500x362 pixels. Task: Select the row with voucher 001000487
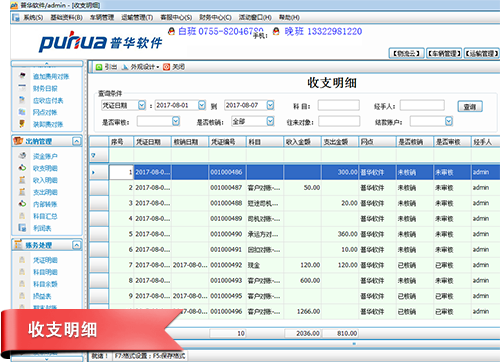tap(295, 188)
